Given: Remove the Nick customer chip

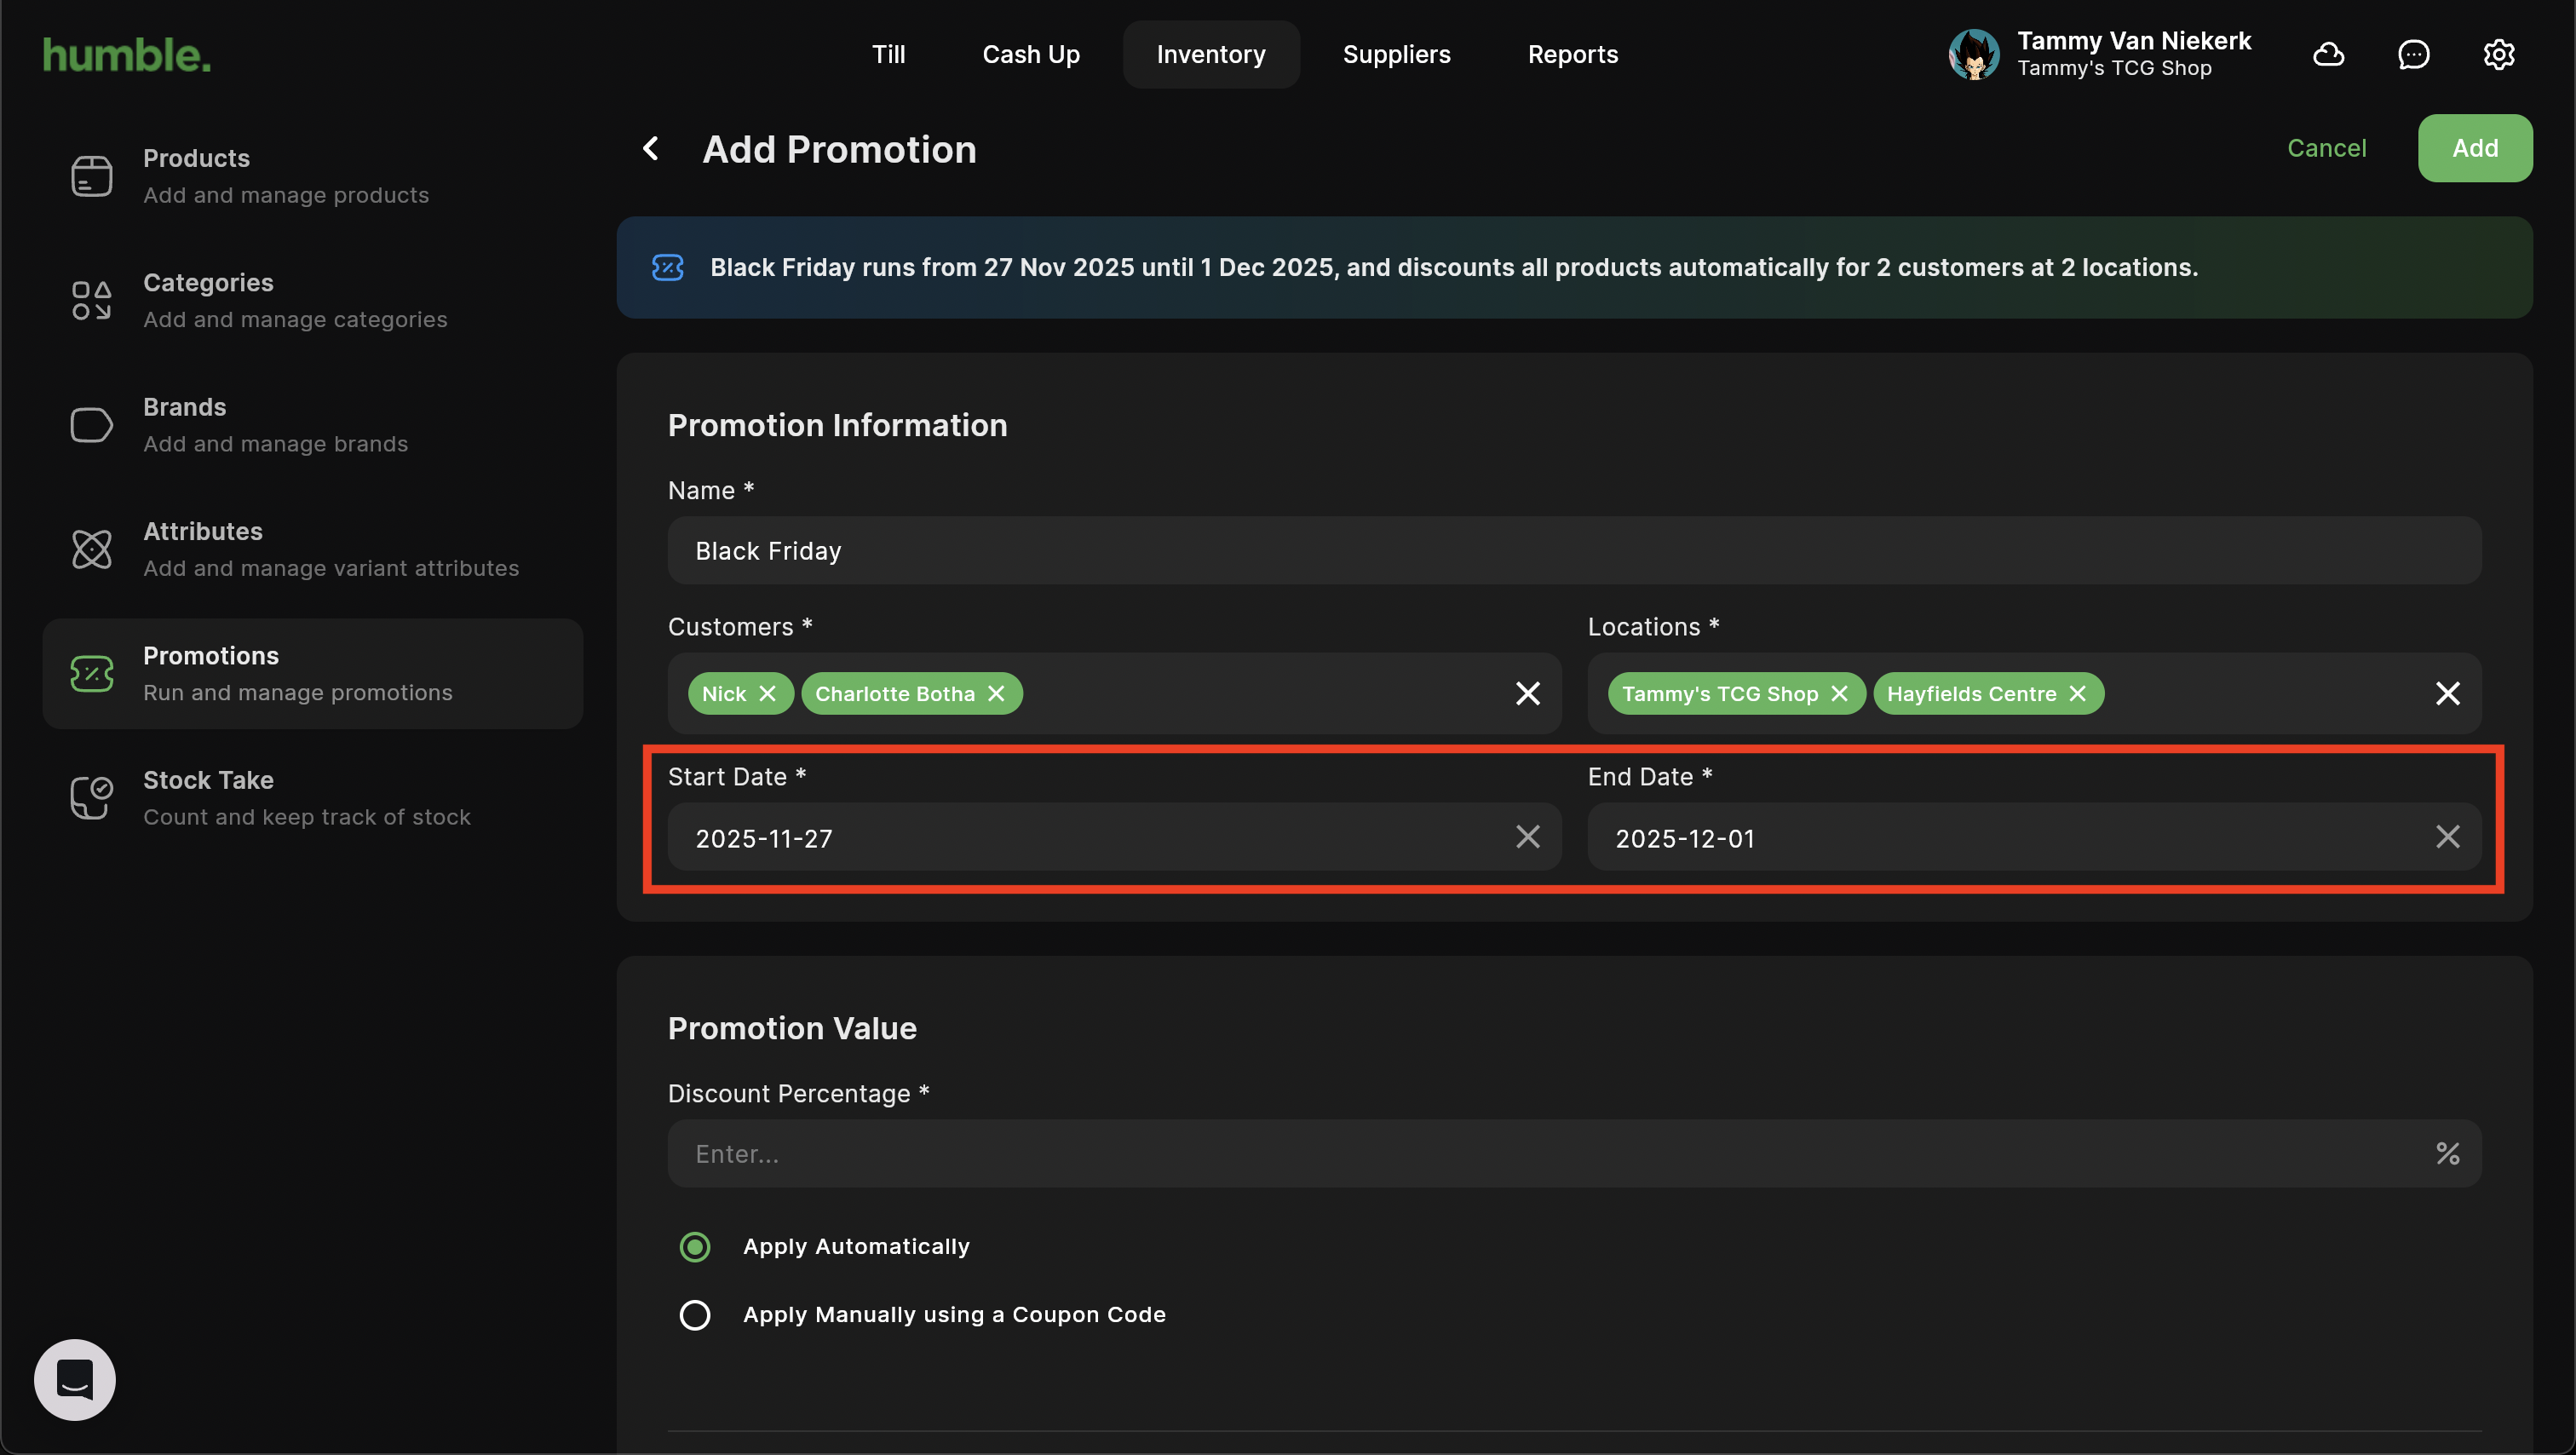Looking at the screenshot, I should (x=767, y=694).
